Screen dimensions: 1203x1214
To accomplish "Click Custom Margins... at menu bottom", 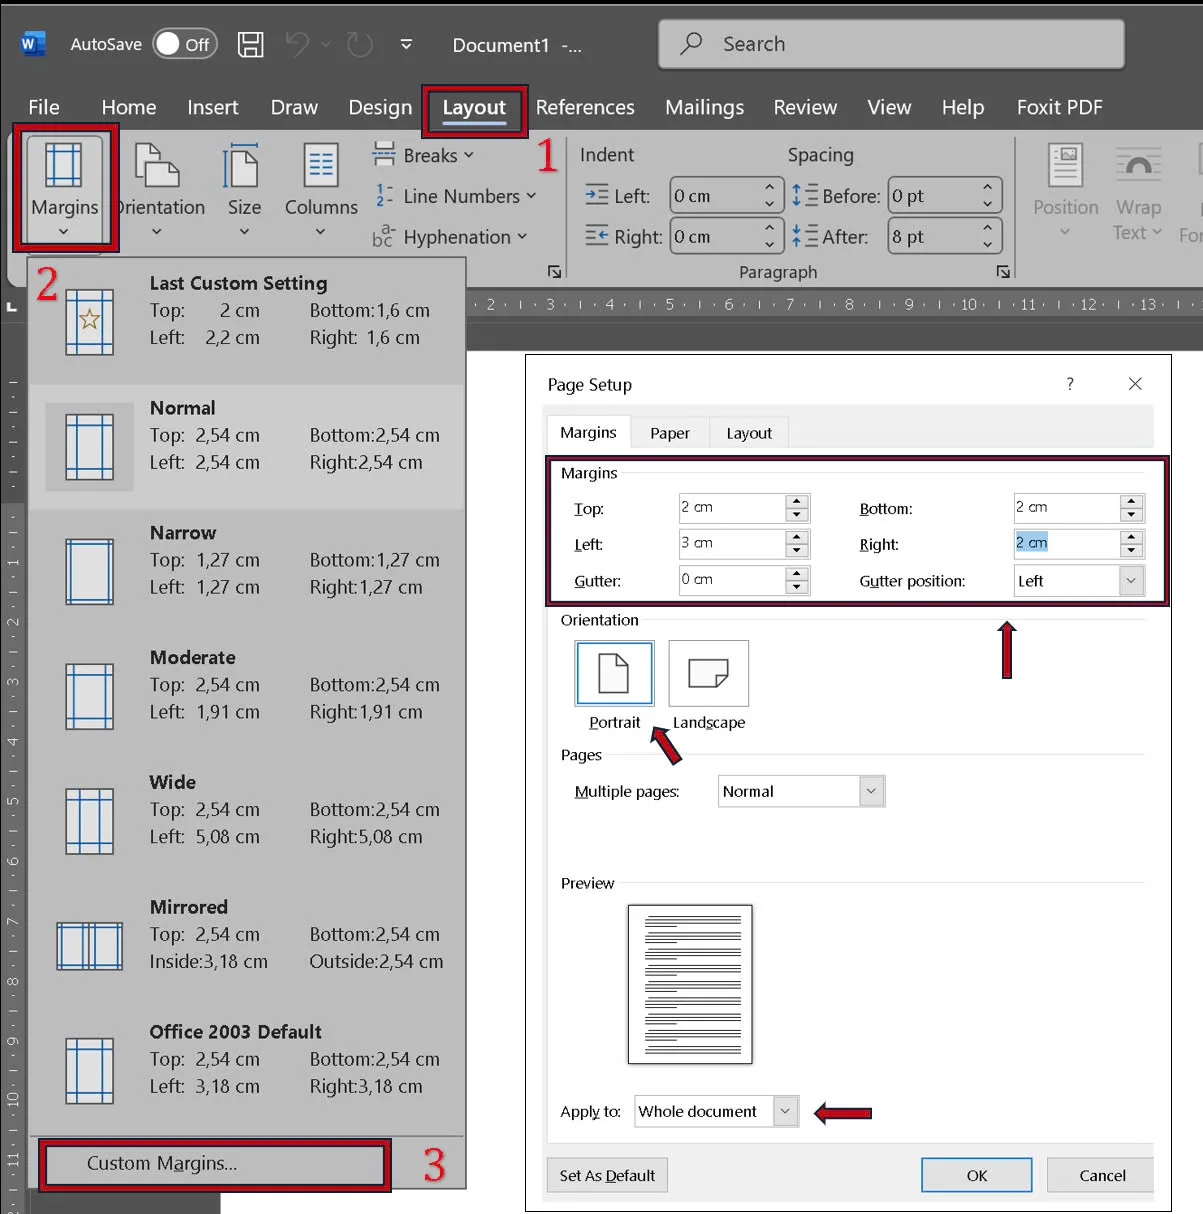I will click(x=214, y=1164).
